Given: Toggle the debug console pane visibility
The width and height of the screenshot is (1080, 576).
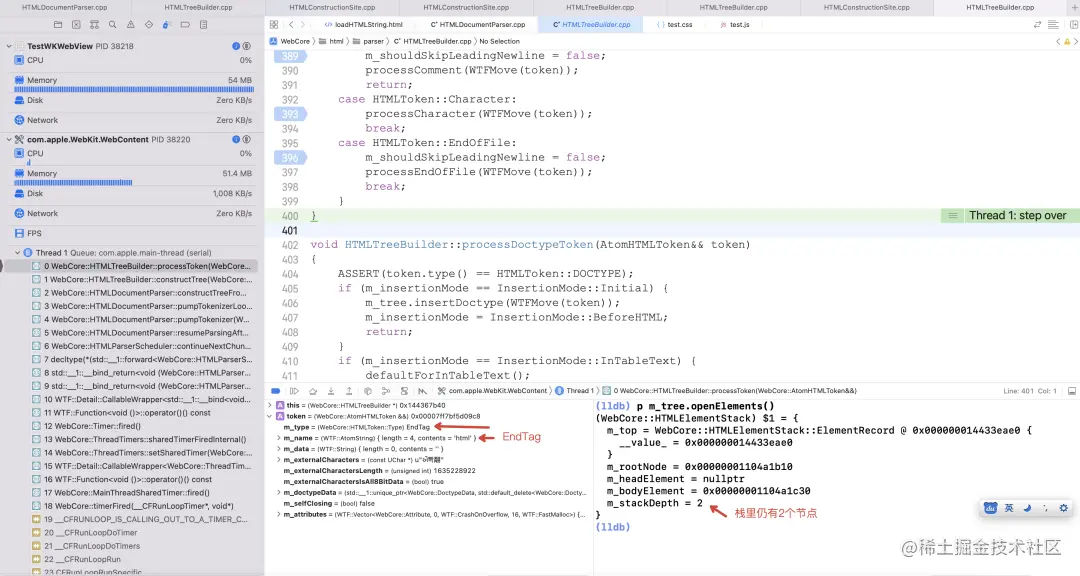Looking at the screenshot, I should [x=1071, y=391].
